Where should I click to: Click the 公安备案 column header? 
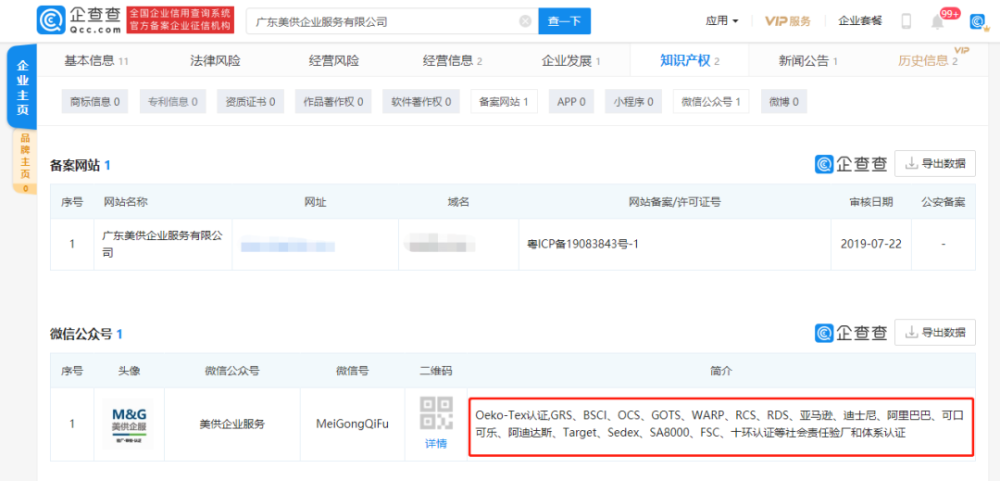click(x=943, y=202)
